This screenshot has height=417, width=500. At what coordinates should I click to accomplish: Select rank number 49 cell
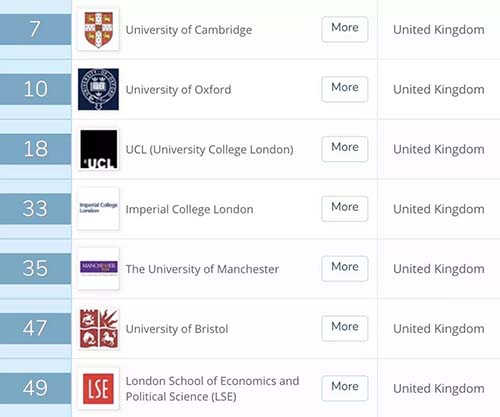coord(35,388)
